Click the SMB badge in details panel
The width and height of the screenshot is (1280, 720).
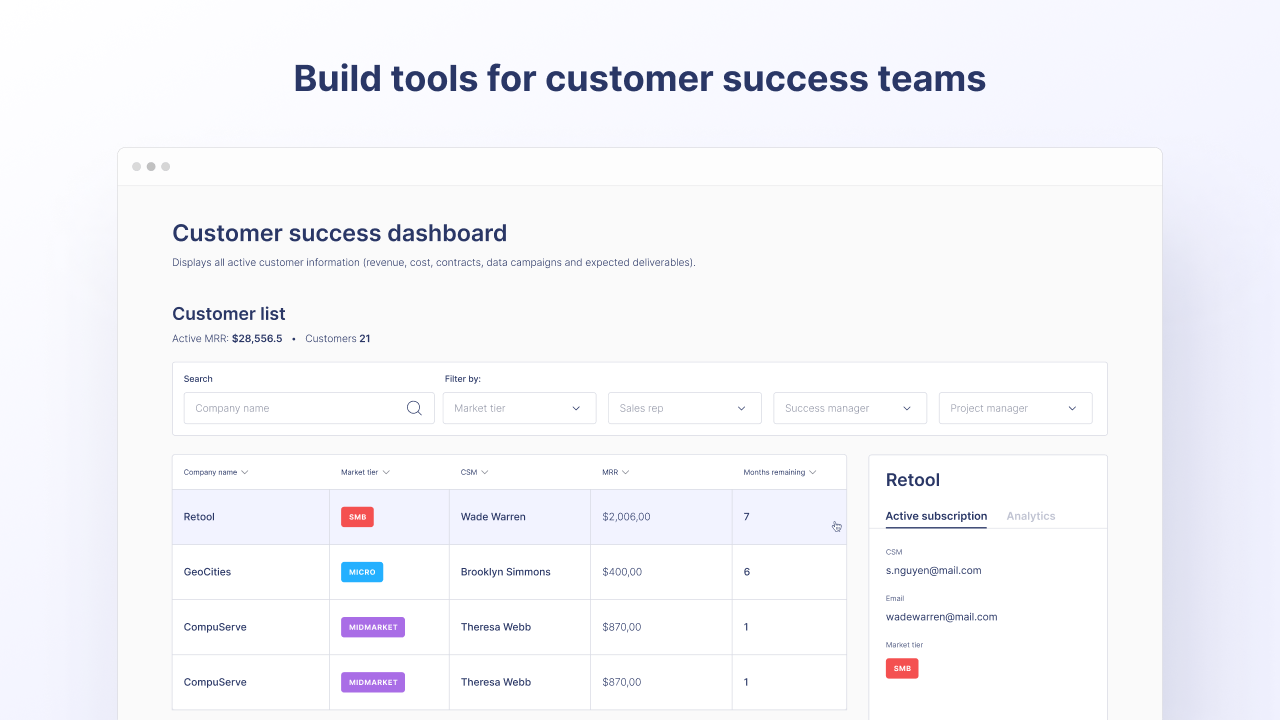pyautogui.click(x=902, y=668)
